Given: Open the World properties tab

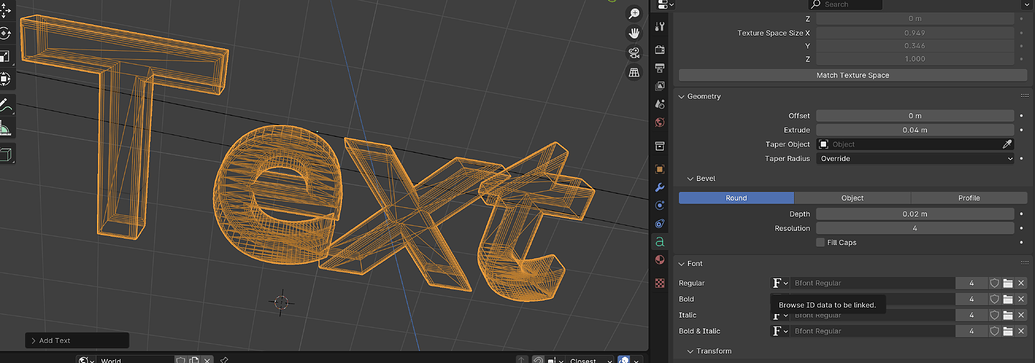Looking at the screenshot, I should [659, 122].
